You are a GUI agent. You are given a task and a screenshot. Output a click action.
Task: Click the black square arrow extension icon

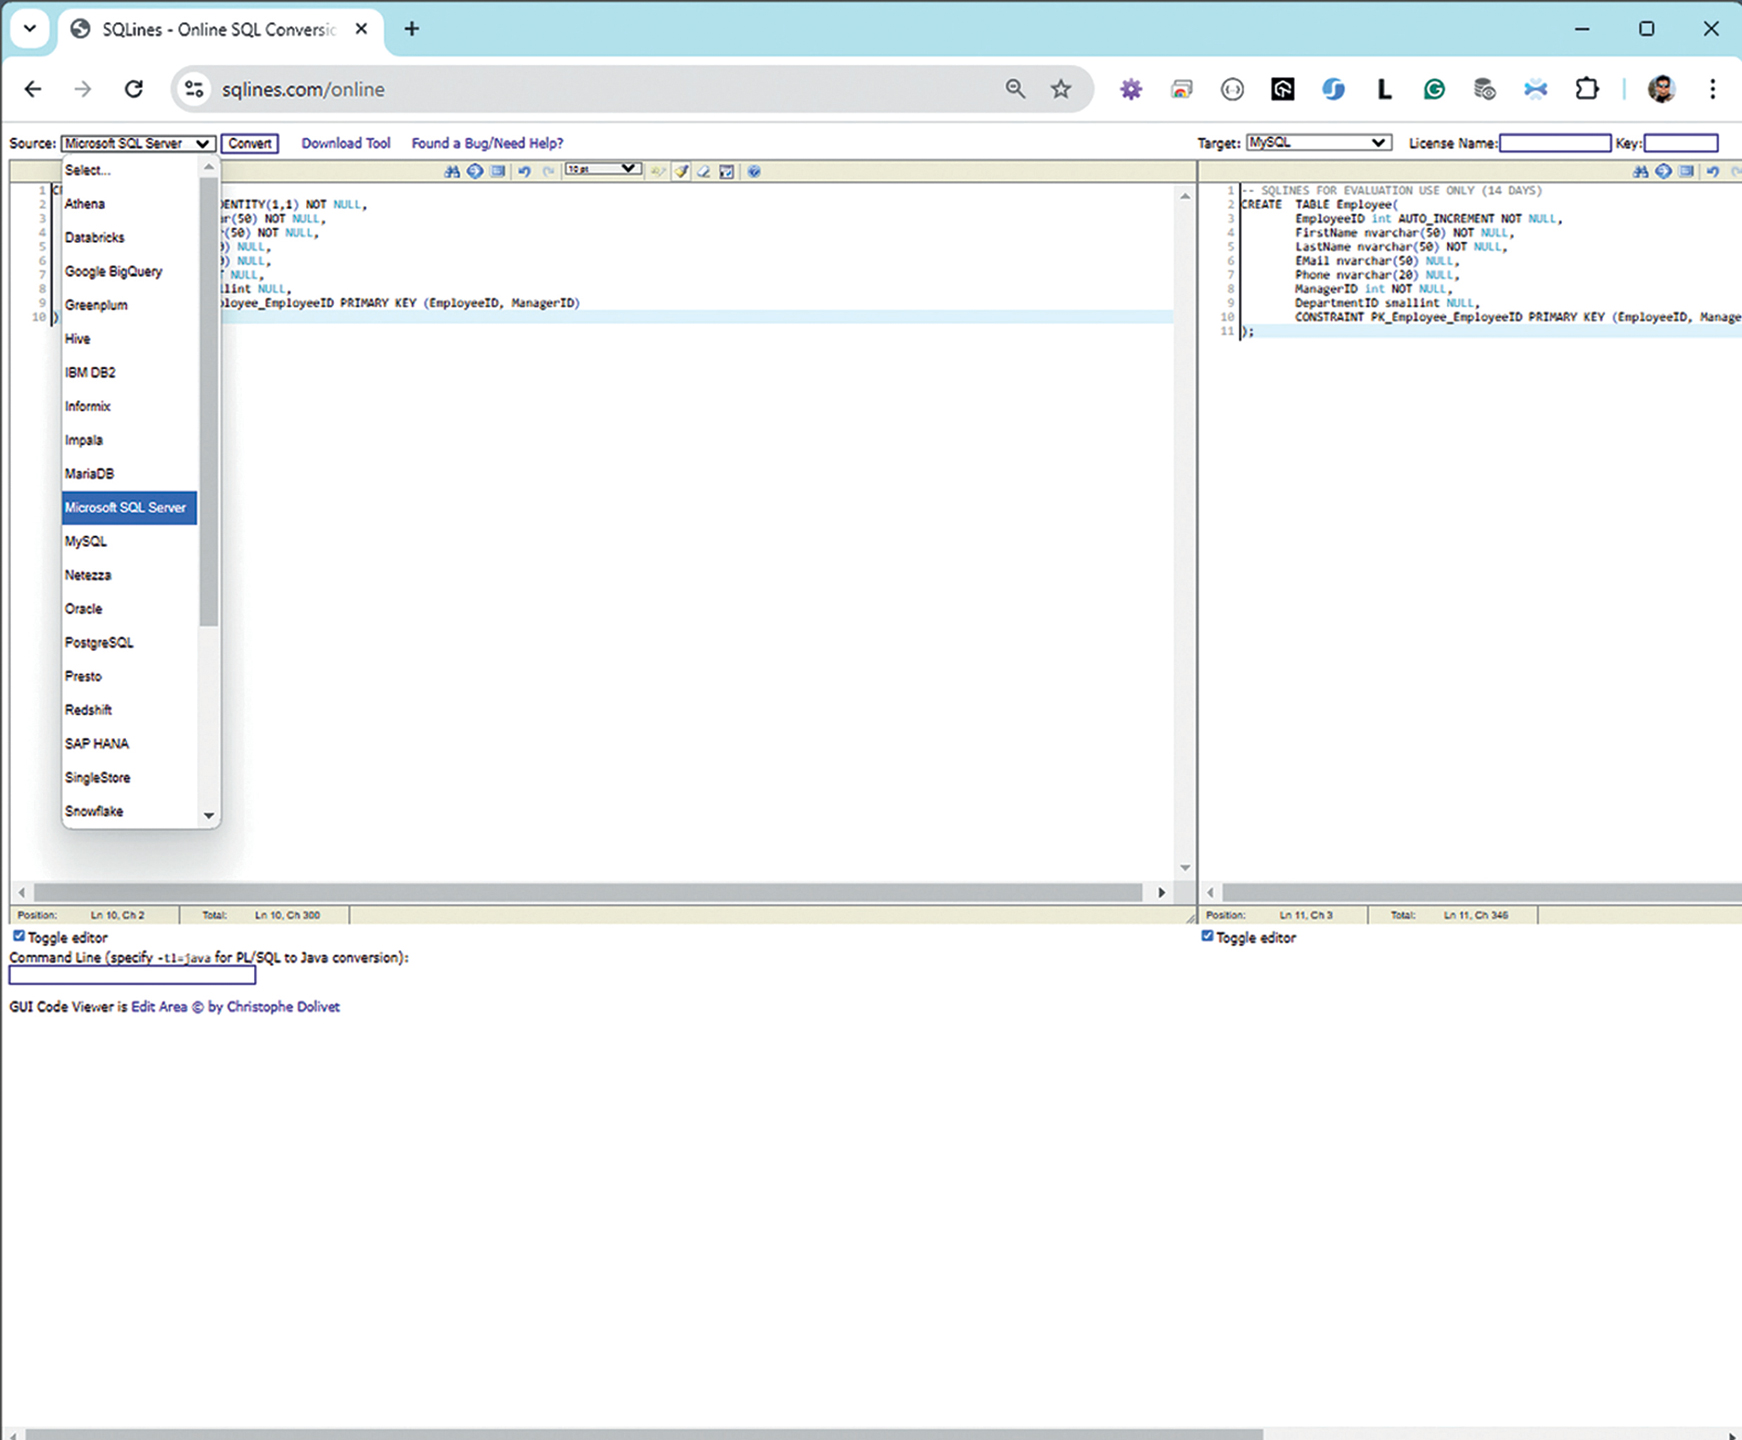pos(1283,89)
